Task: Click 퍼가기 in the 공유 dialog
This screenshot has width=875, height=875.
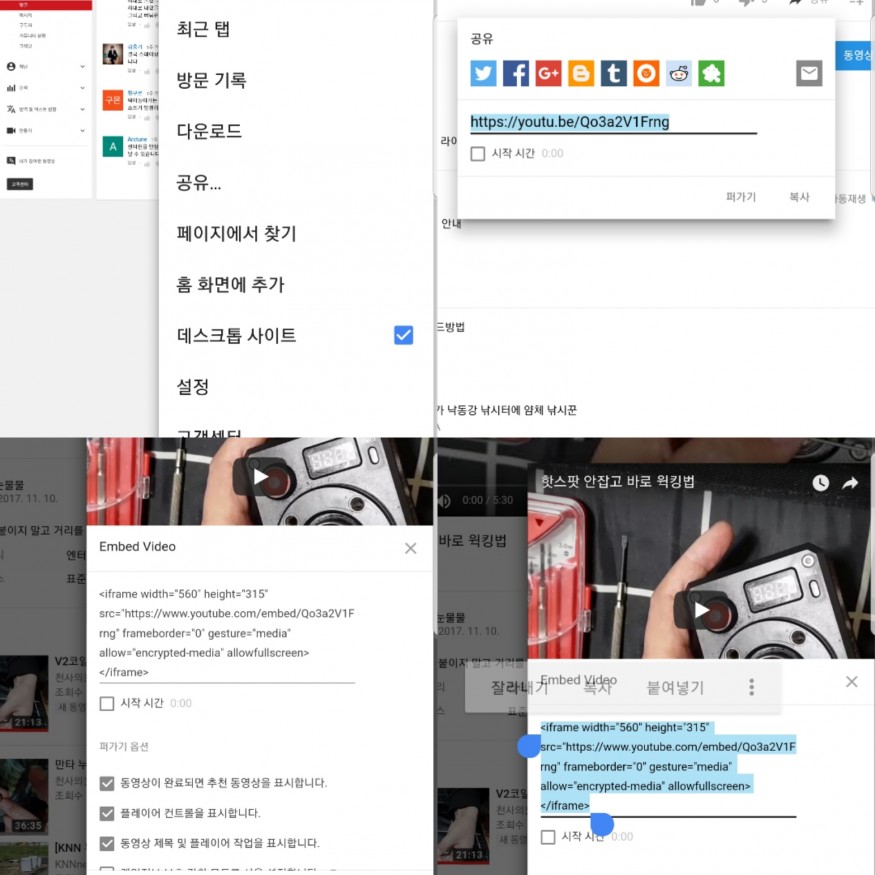Action: (741, 197)
